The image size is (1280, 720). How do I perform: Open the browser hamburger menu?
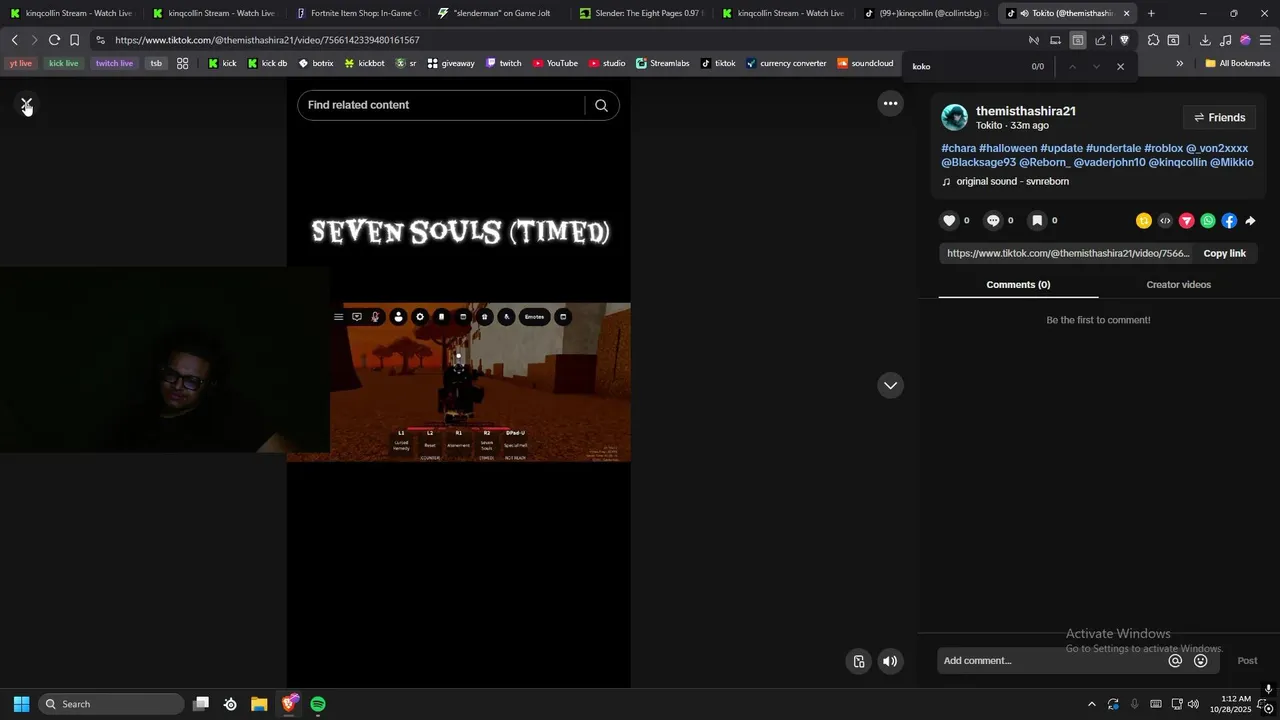tap(1266, 40)
